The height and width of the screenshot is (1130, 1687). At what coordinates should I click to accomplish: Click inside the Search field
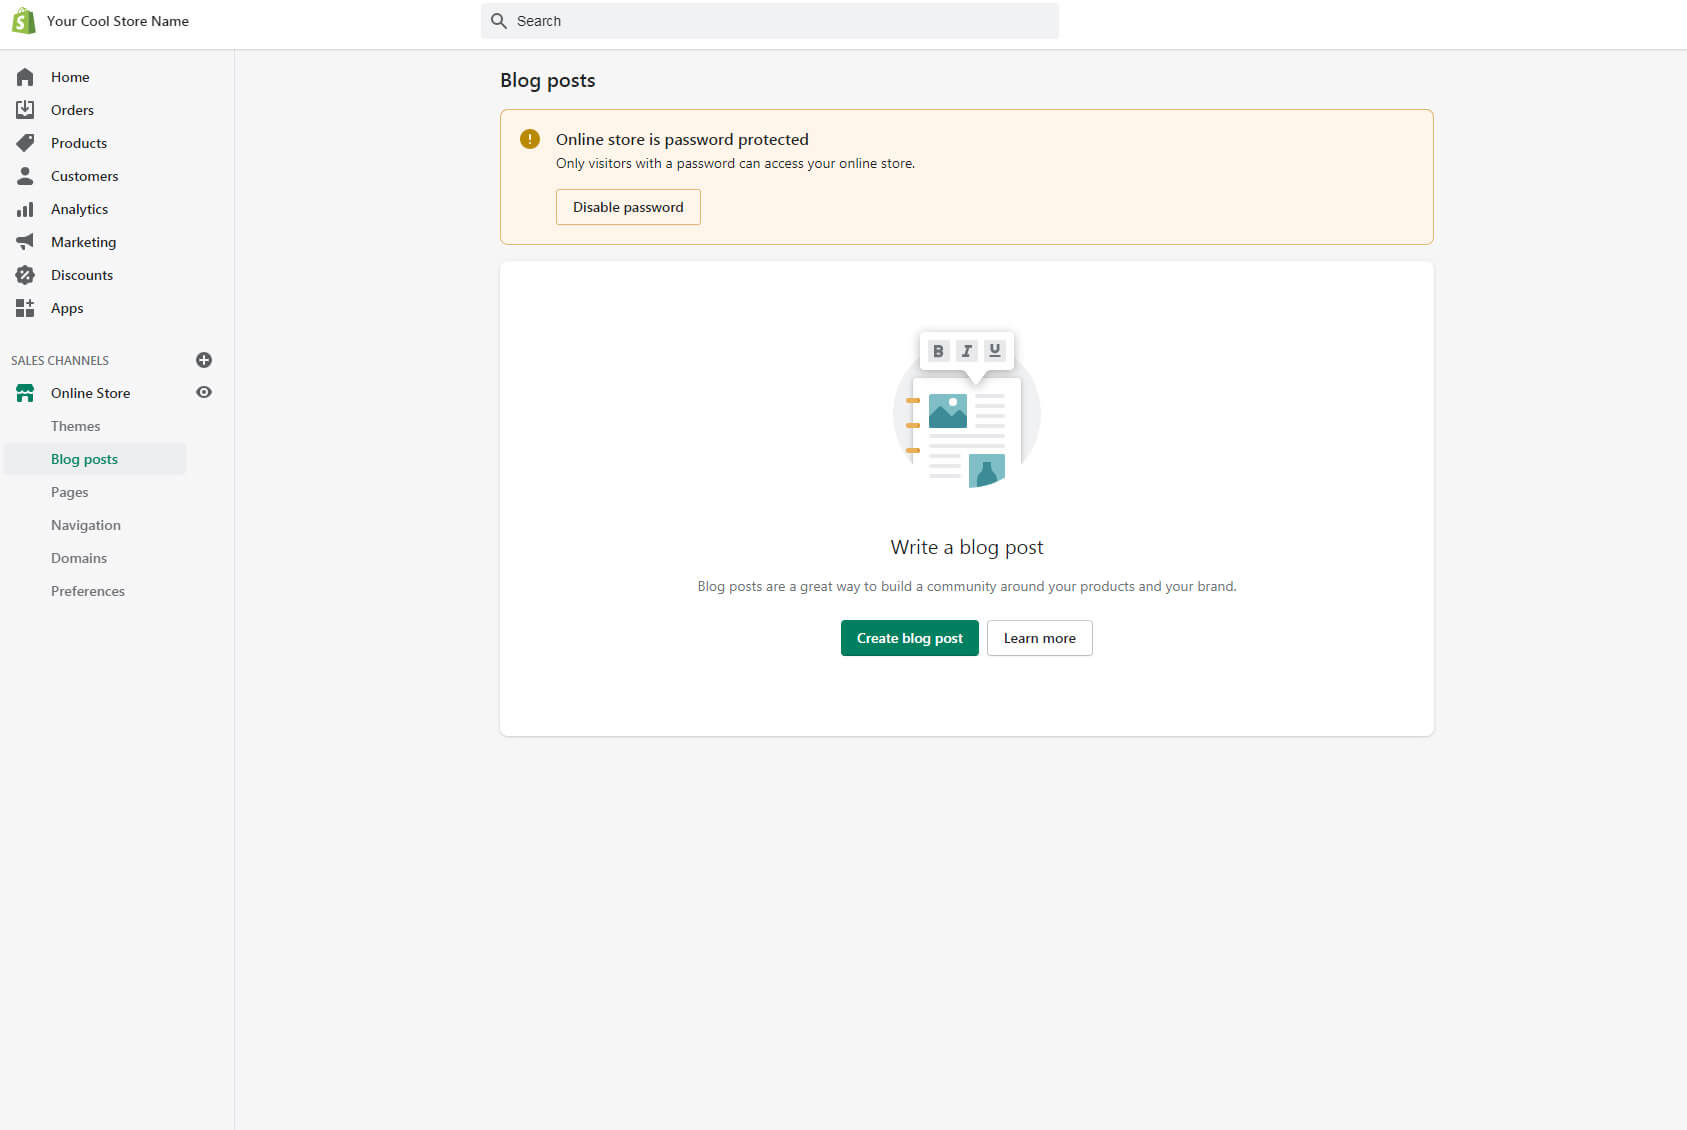pyautogui.click(x=768, y=20)
